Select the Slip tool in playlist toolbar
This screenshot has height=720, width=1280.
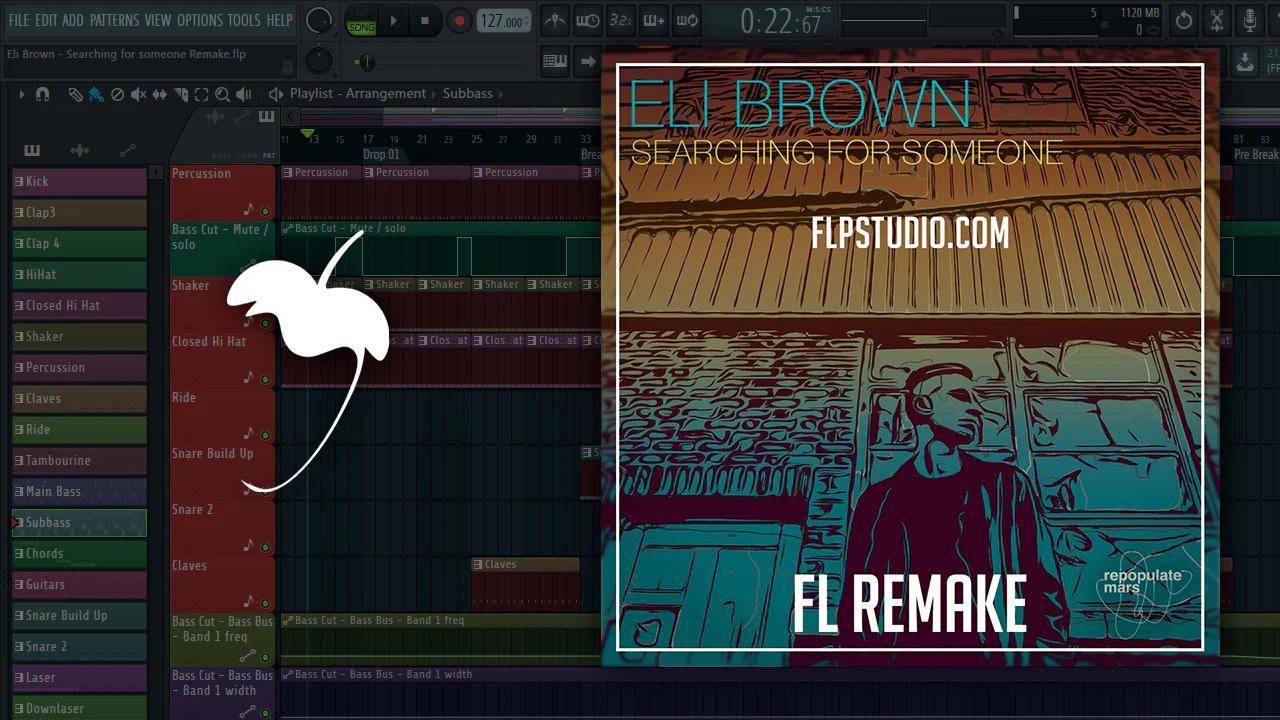(160, 94)
